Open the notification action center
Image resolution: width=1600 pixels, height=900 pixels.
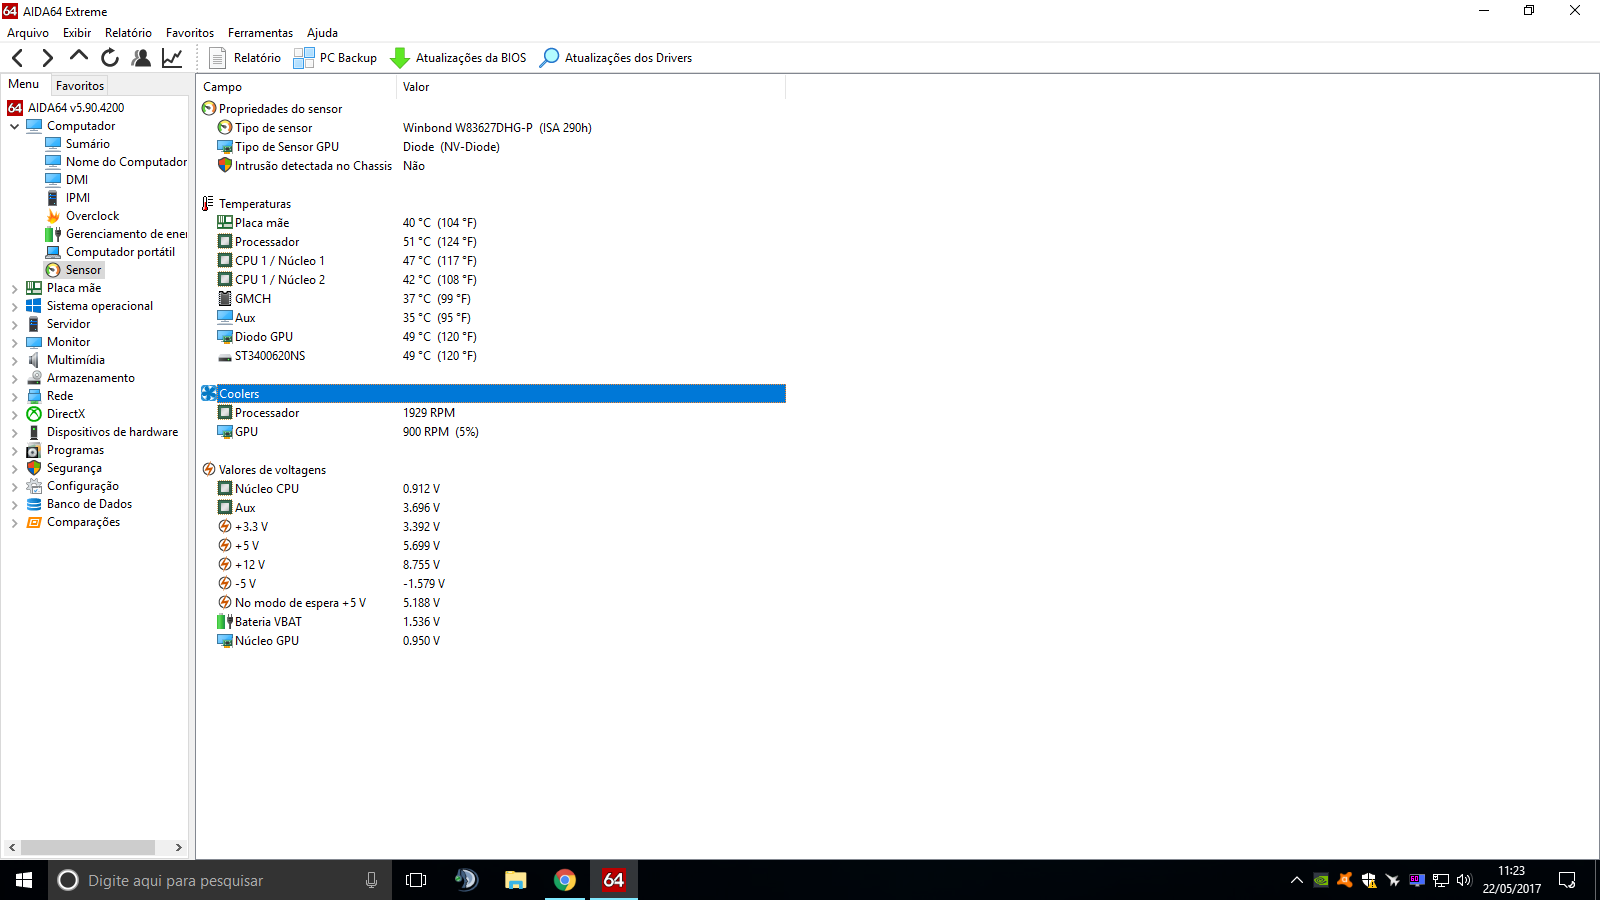[1567, 880]
